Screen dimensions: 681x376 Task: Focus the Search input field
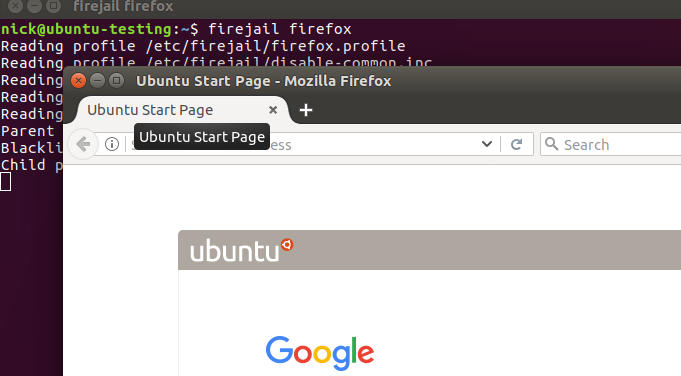[x=612, y=144]
